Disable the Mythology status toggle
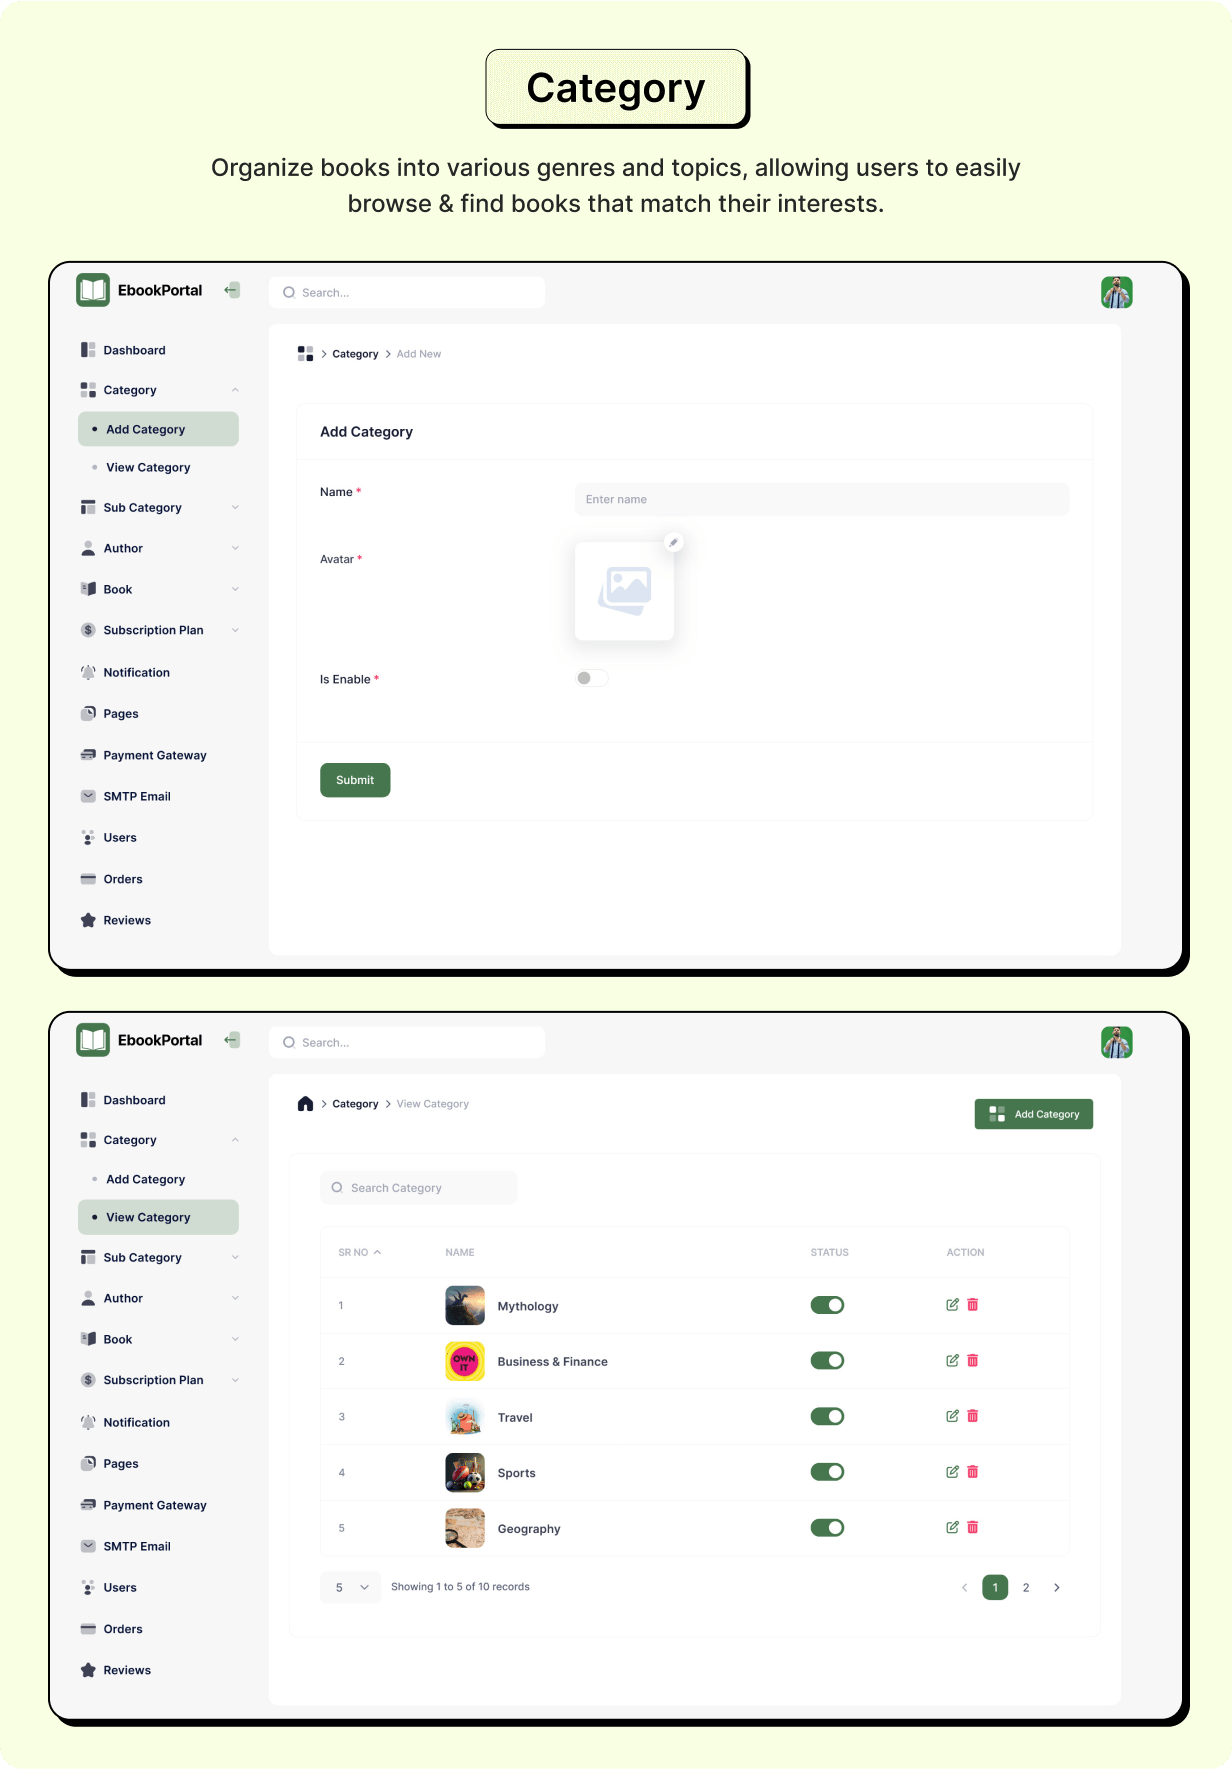Viewport: 1232px width, 1769px height. (x=827, y=1305)
